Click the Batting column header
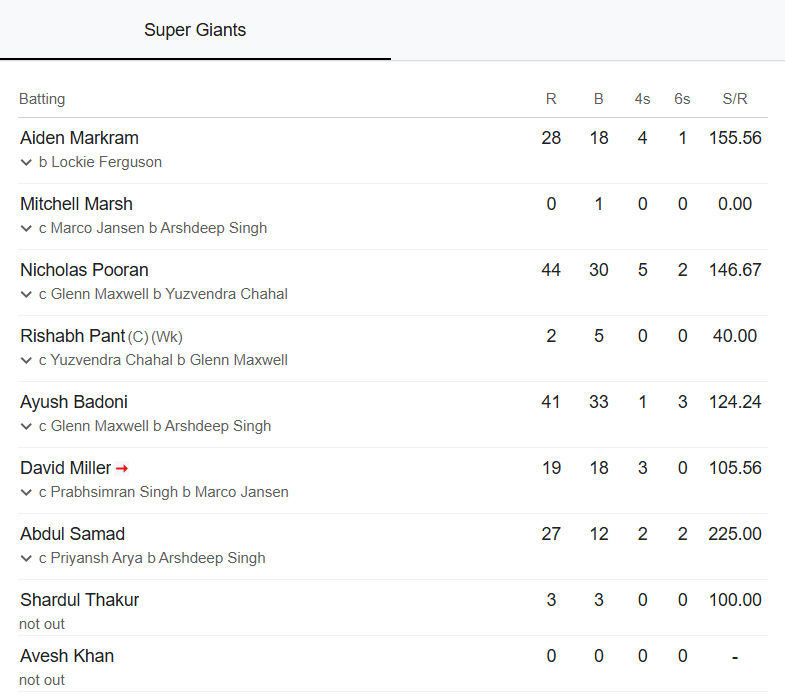This screenshot has width=785, height=700. tap(42, 99)
